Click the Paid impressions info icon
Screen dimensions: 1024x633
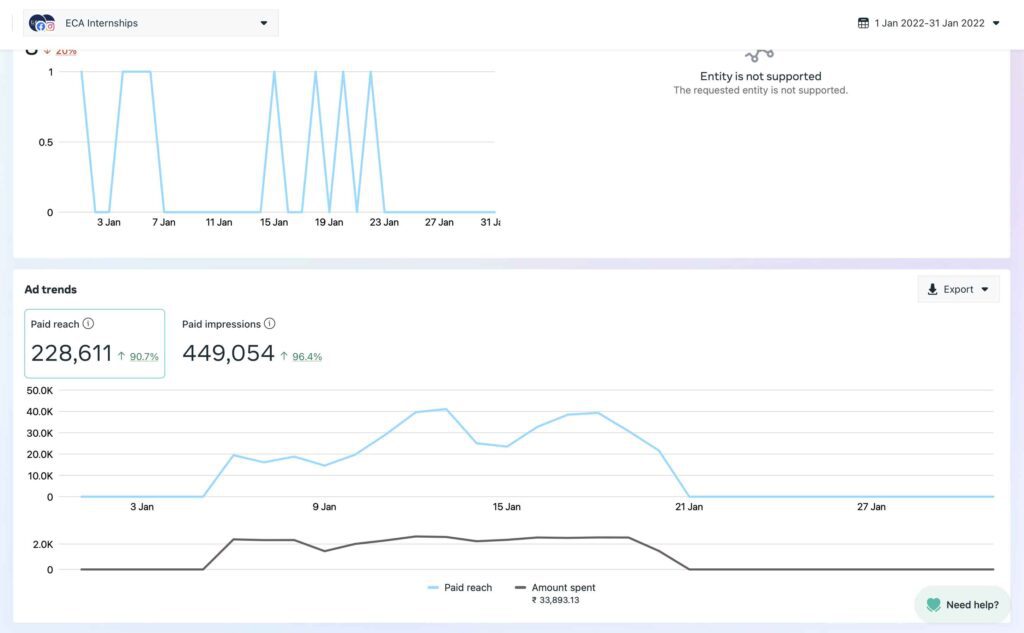(x=270, y=324)
